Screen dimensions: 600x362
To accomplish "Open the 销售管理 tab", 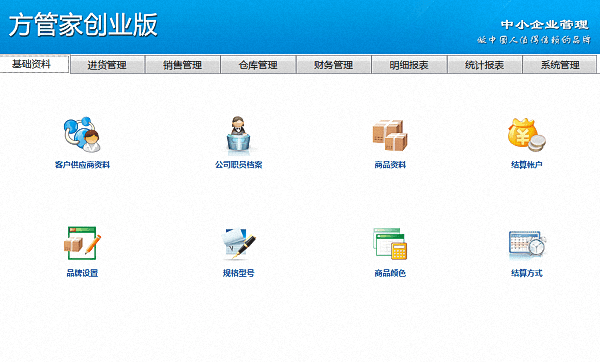I will tap(183, 65).
